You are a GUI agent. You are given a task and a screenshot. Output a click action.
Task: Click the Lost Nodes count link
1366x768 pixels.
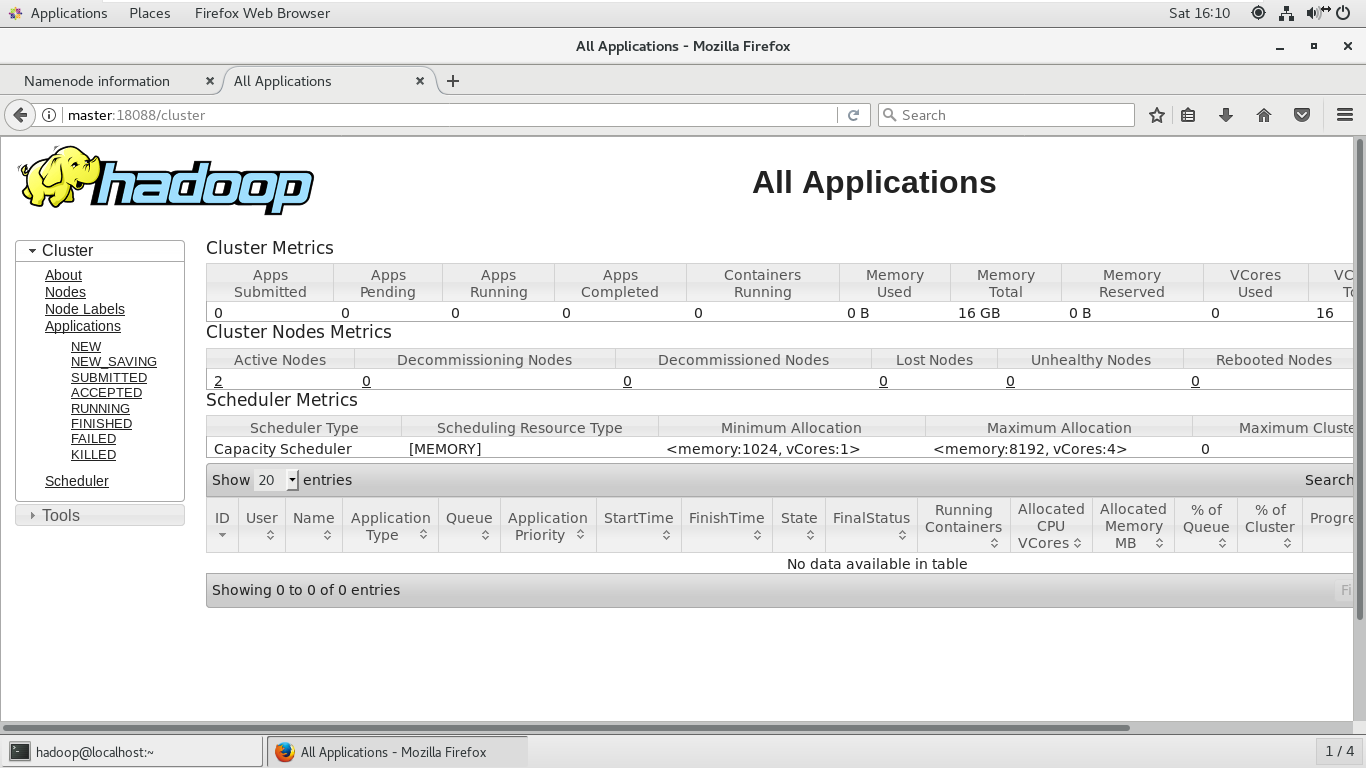[x=883, y=381]
